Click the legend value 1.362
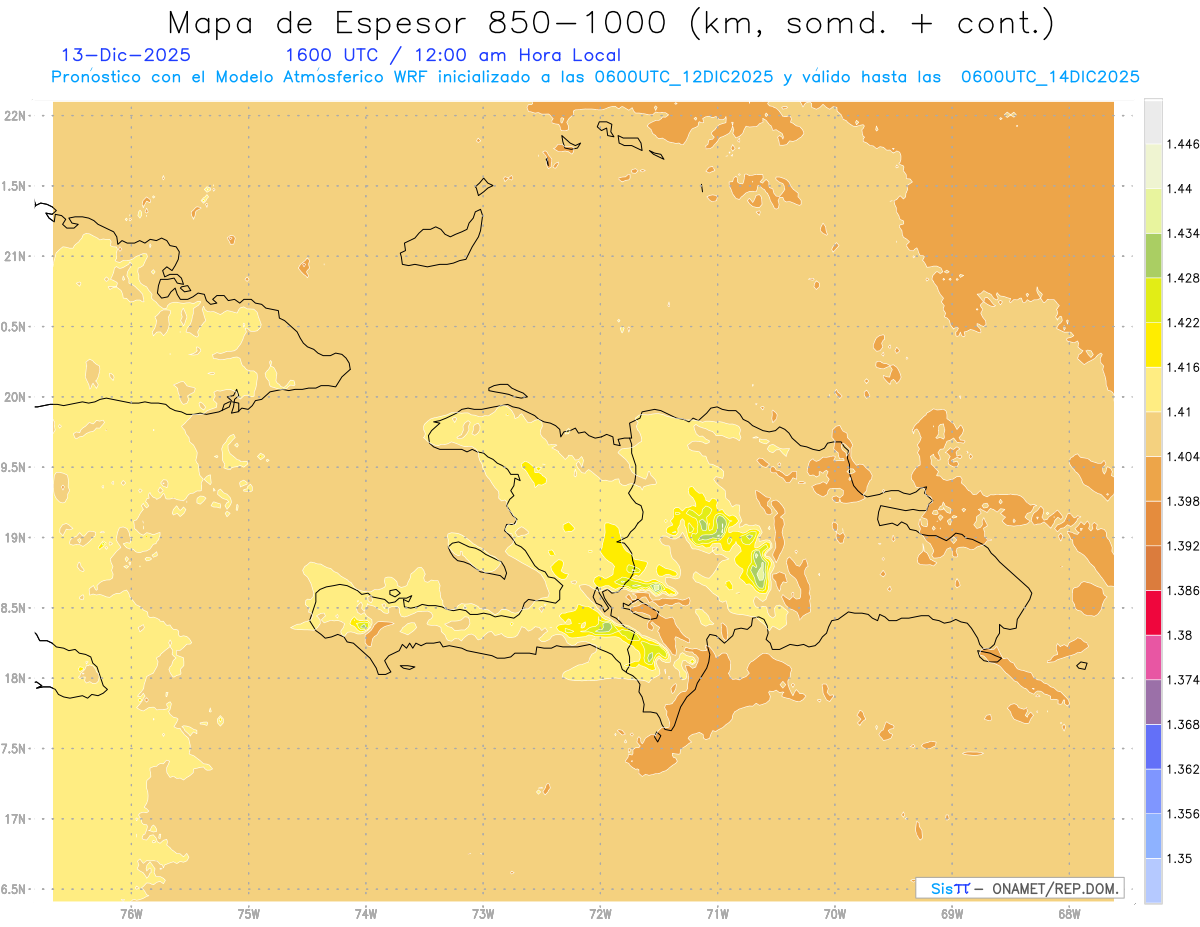 pos(1184,769)
